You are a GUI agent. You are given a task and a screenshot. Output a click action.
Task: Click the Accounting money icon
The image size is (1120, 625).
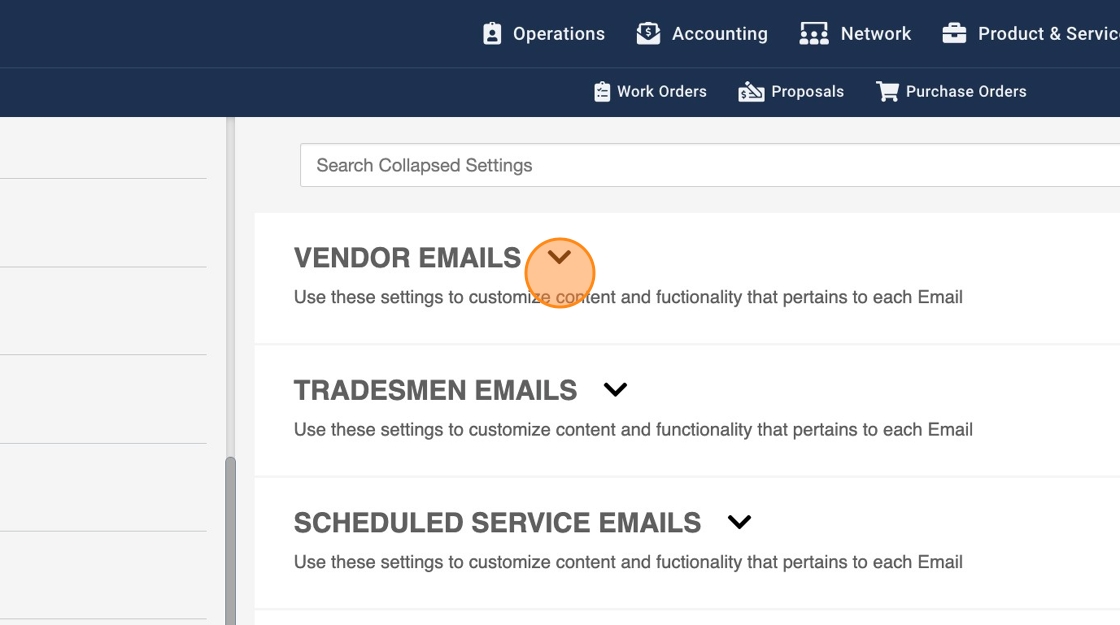(x=648, y=34)
